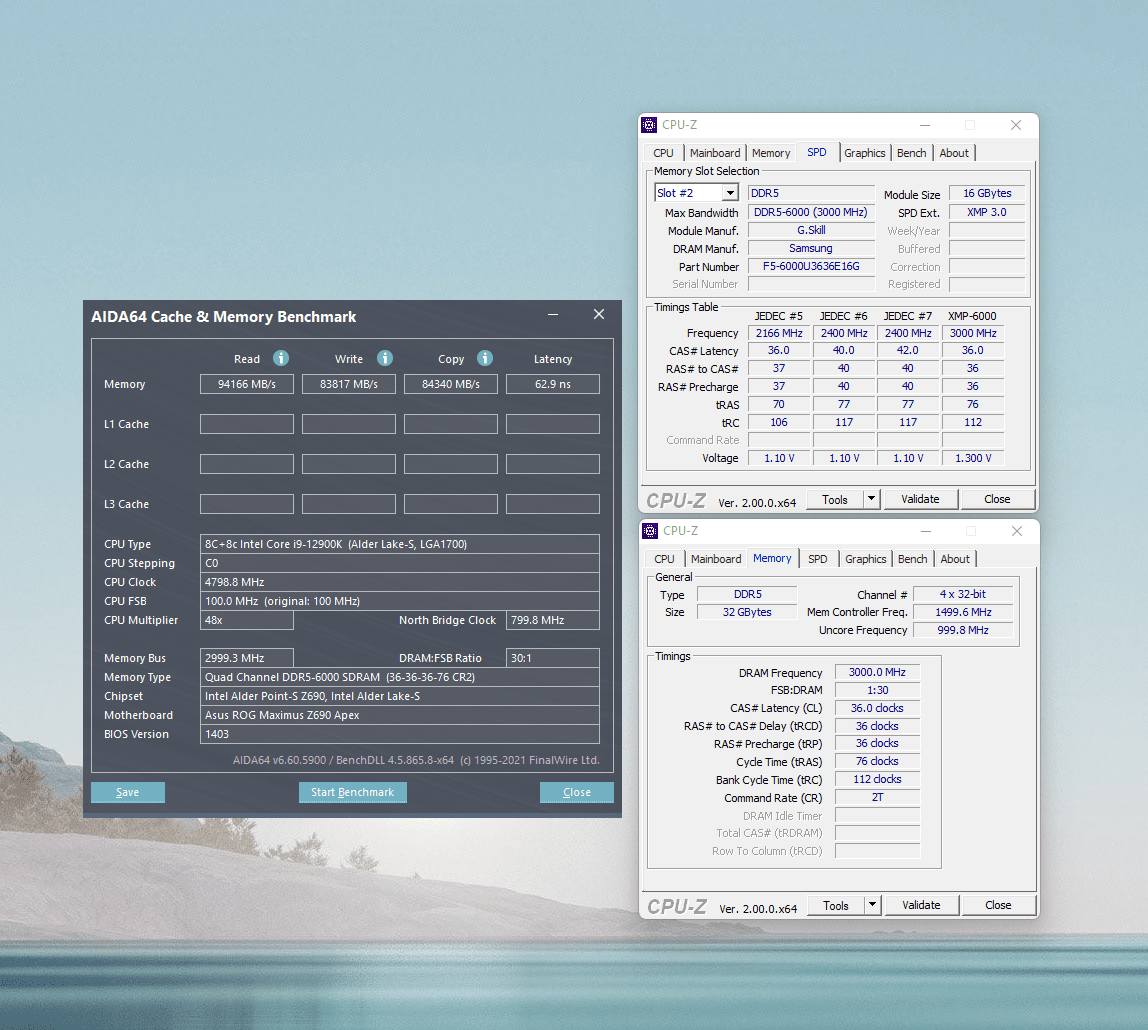
Task: Click DRAM:FSB Ratio value 30:1
Action: pos(553,658)
